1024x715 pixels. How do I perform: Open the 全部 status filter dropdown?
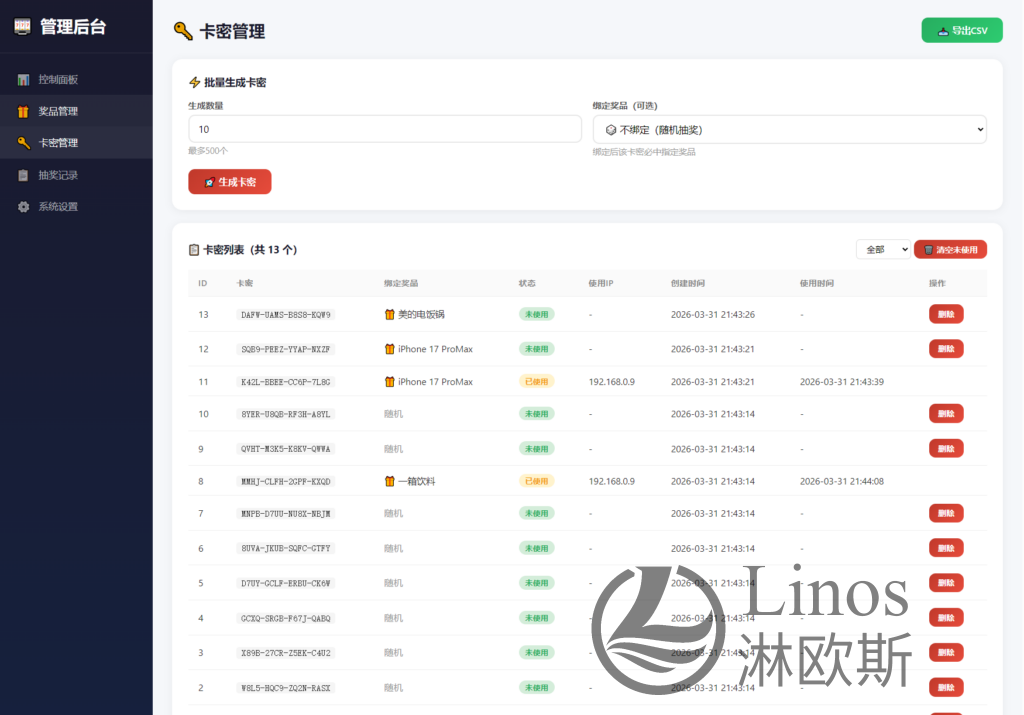(x=883, y=249)
